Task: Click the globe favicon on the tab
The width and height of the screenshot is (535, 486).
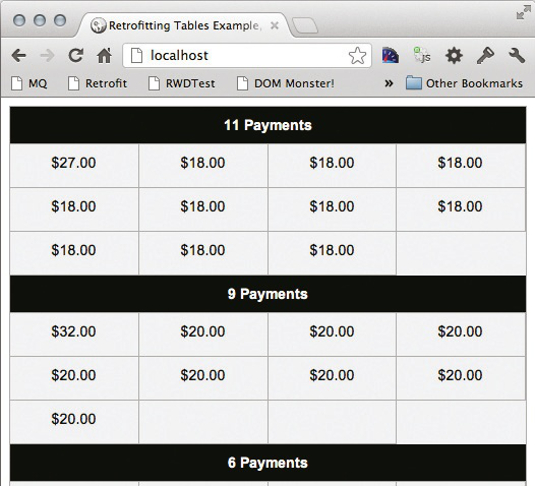Action: (x=98, y=26)
